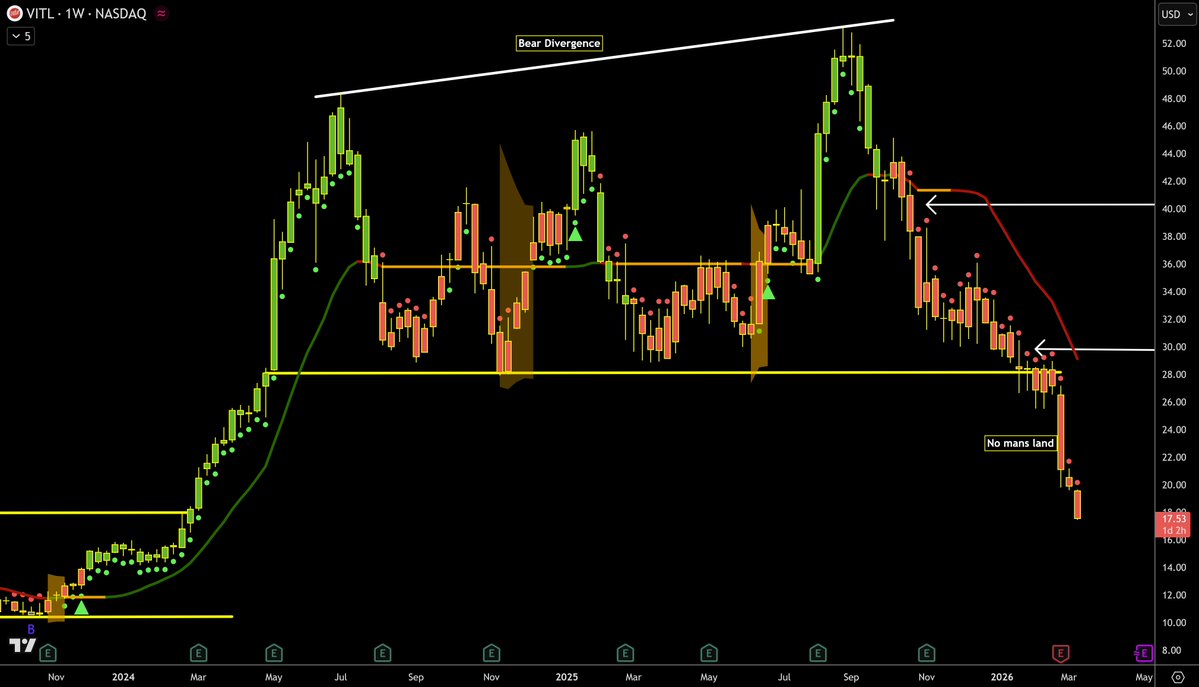Click the green buy triangle at Jan 2025
1199x687 pixels.
[575, 234]
